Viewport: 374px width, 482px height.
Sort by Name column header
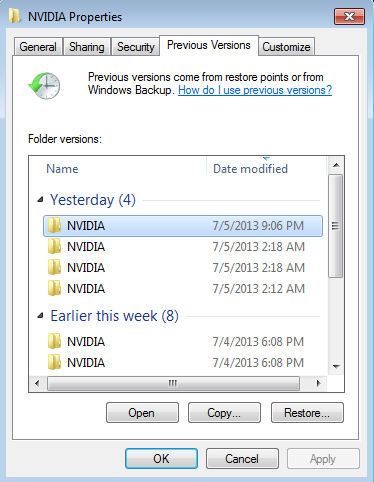(118, 168)
